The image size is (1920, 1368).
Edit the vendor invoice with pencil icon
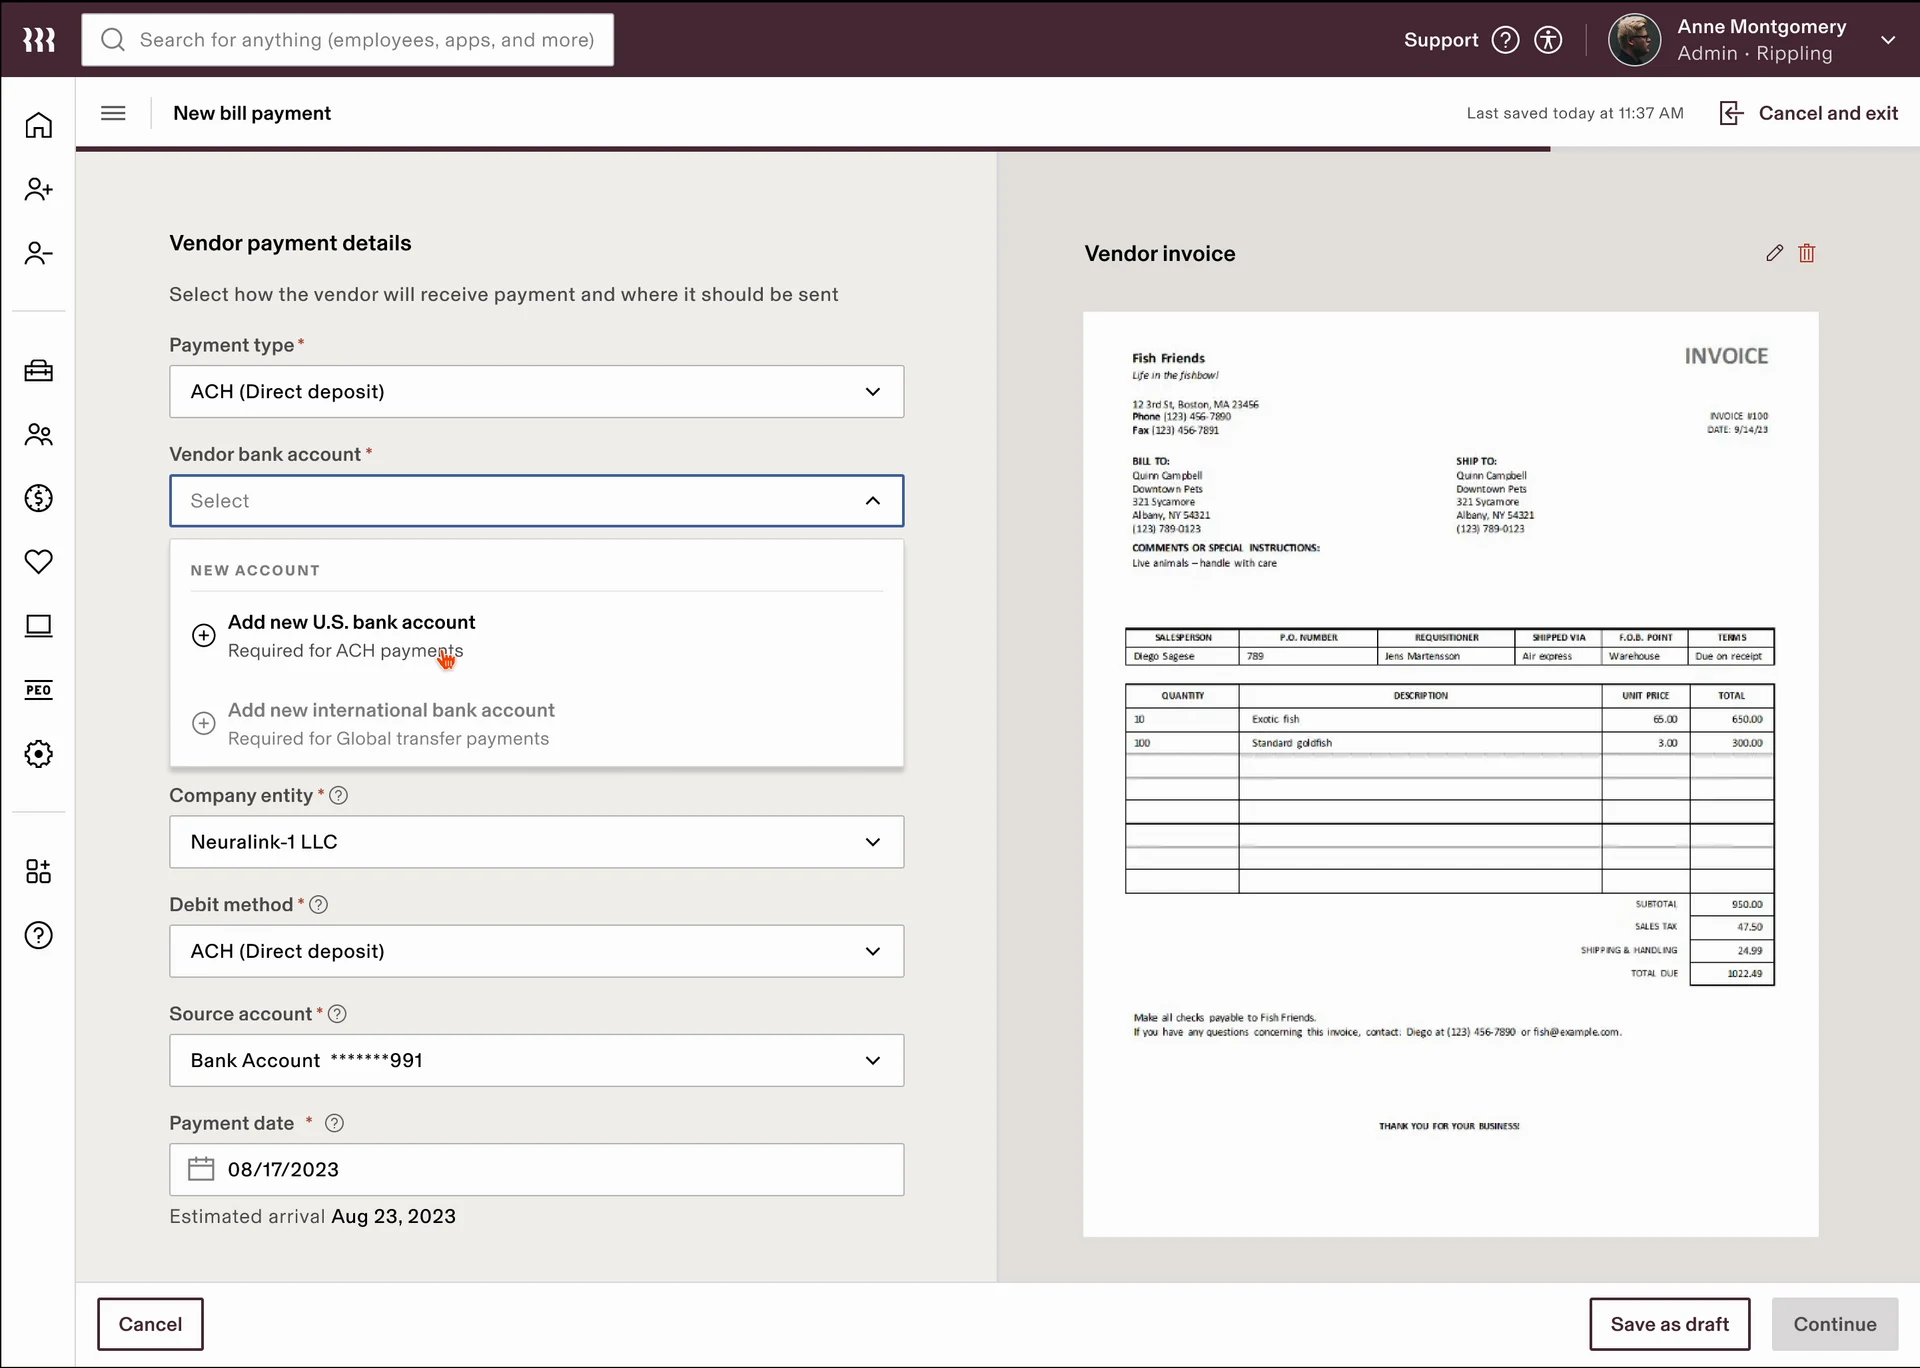pyautogui.click(x=1774, y=253)
